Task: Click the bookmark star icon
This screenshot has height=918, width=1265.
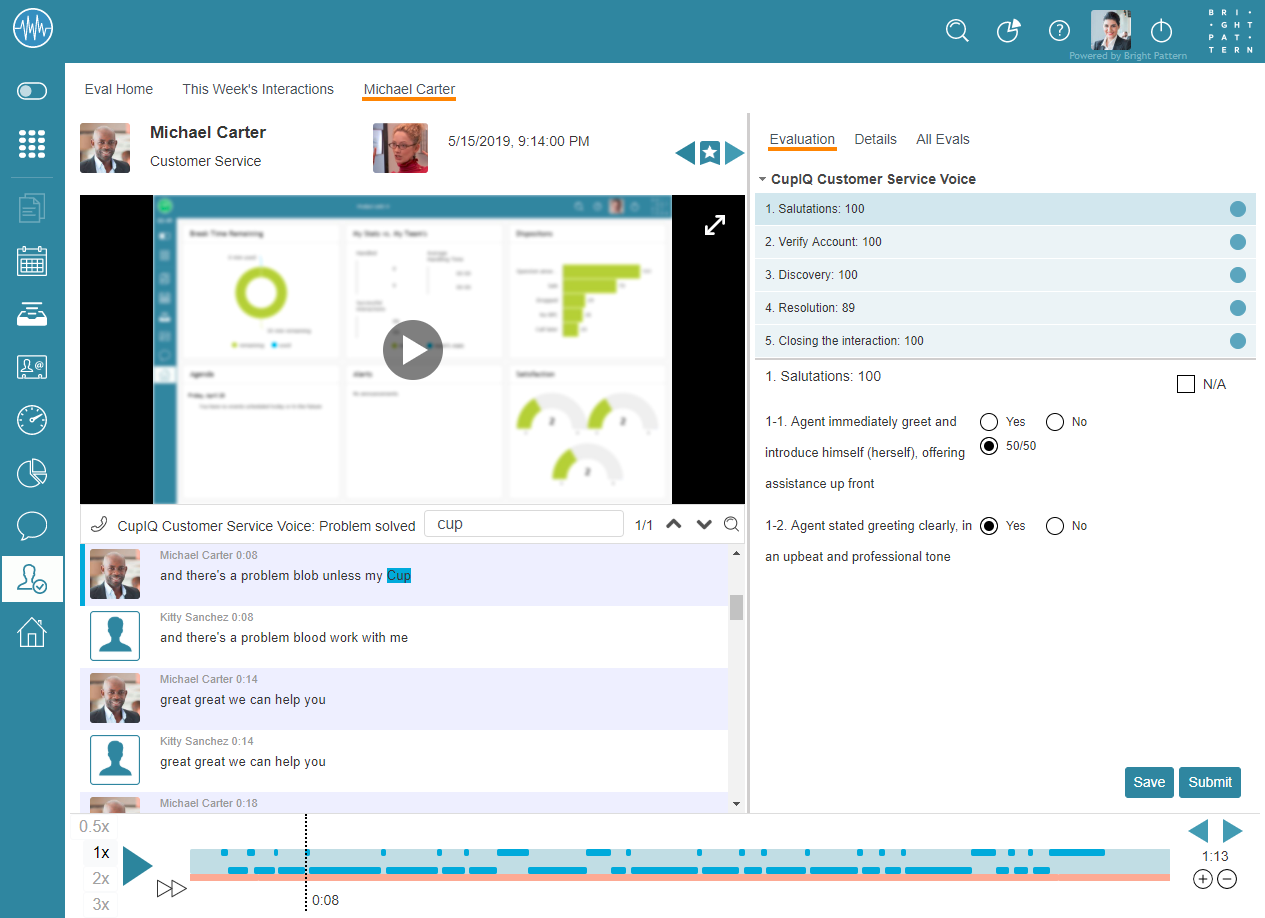Action: (x=710, y=153)
